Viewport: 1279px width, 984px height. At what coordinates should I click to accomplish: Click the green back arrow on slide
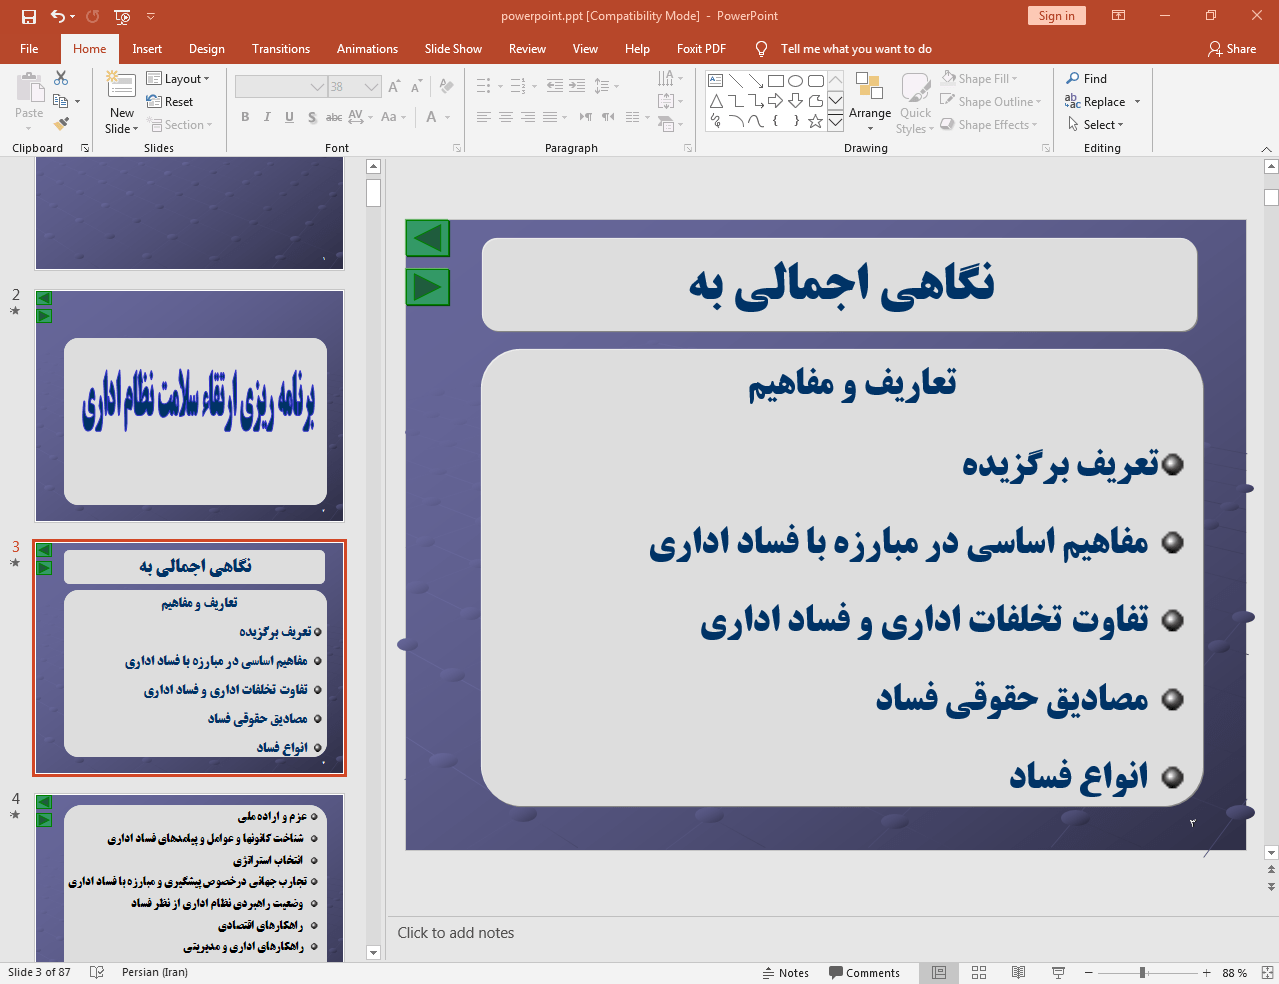[x=428, y=238]
